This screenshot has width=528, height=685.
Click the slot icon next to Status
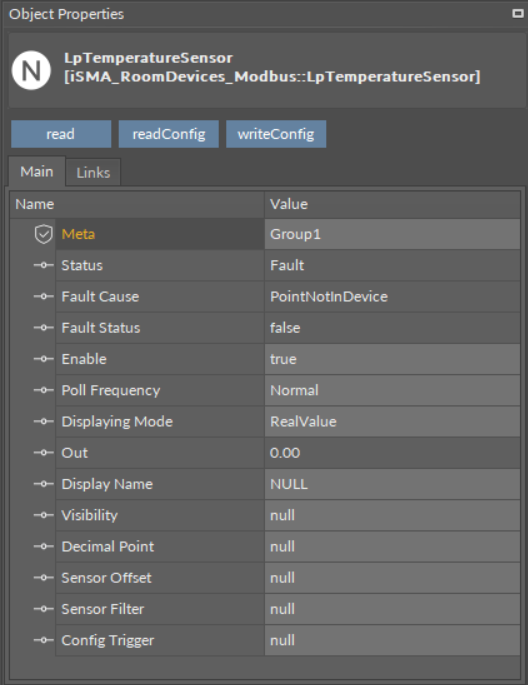pyautogui.click(x=44, y=265)
